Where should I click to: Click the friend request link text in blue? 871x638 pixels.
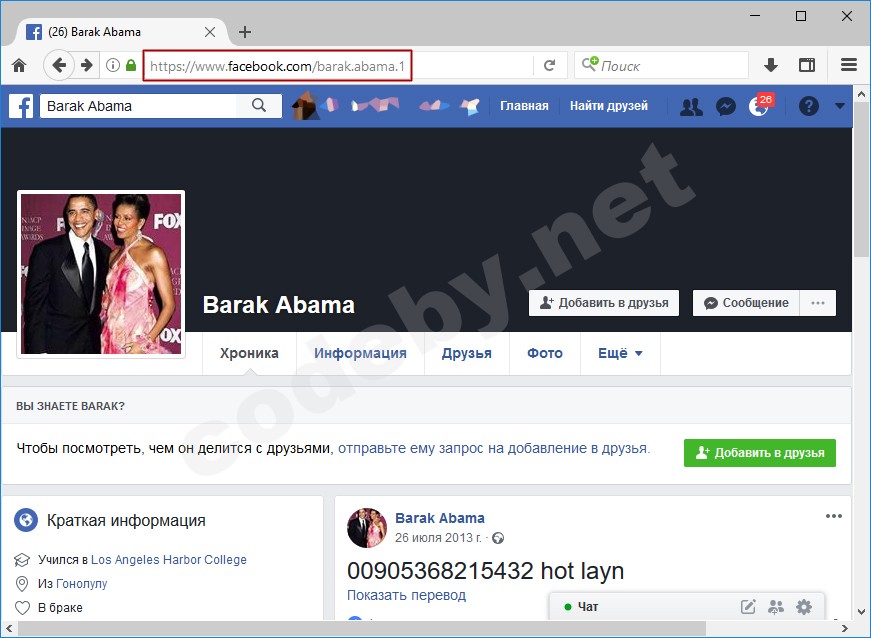[x=494, y=448]
